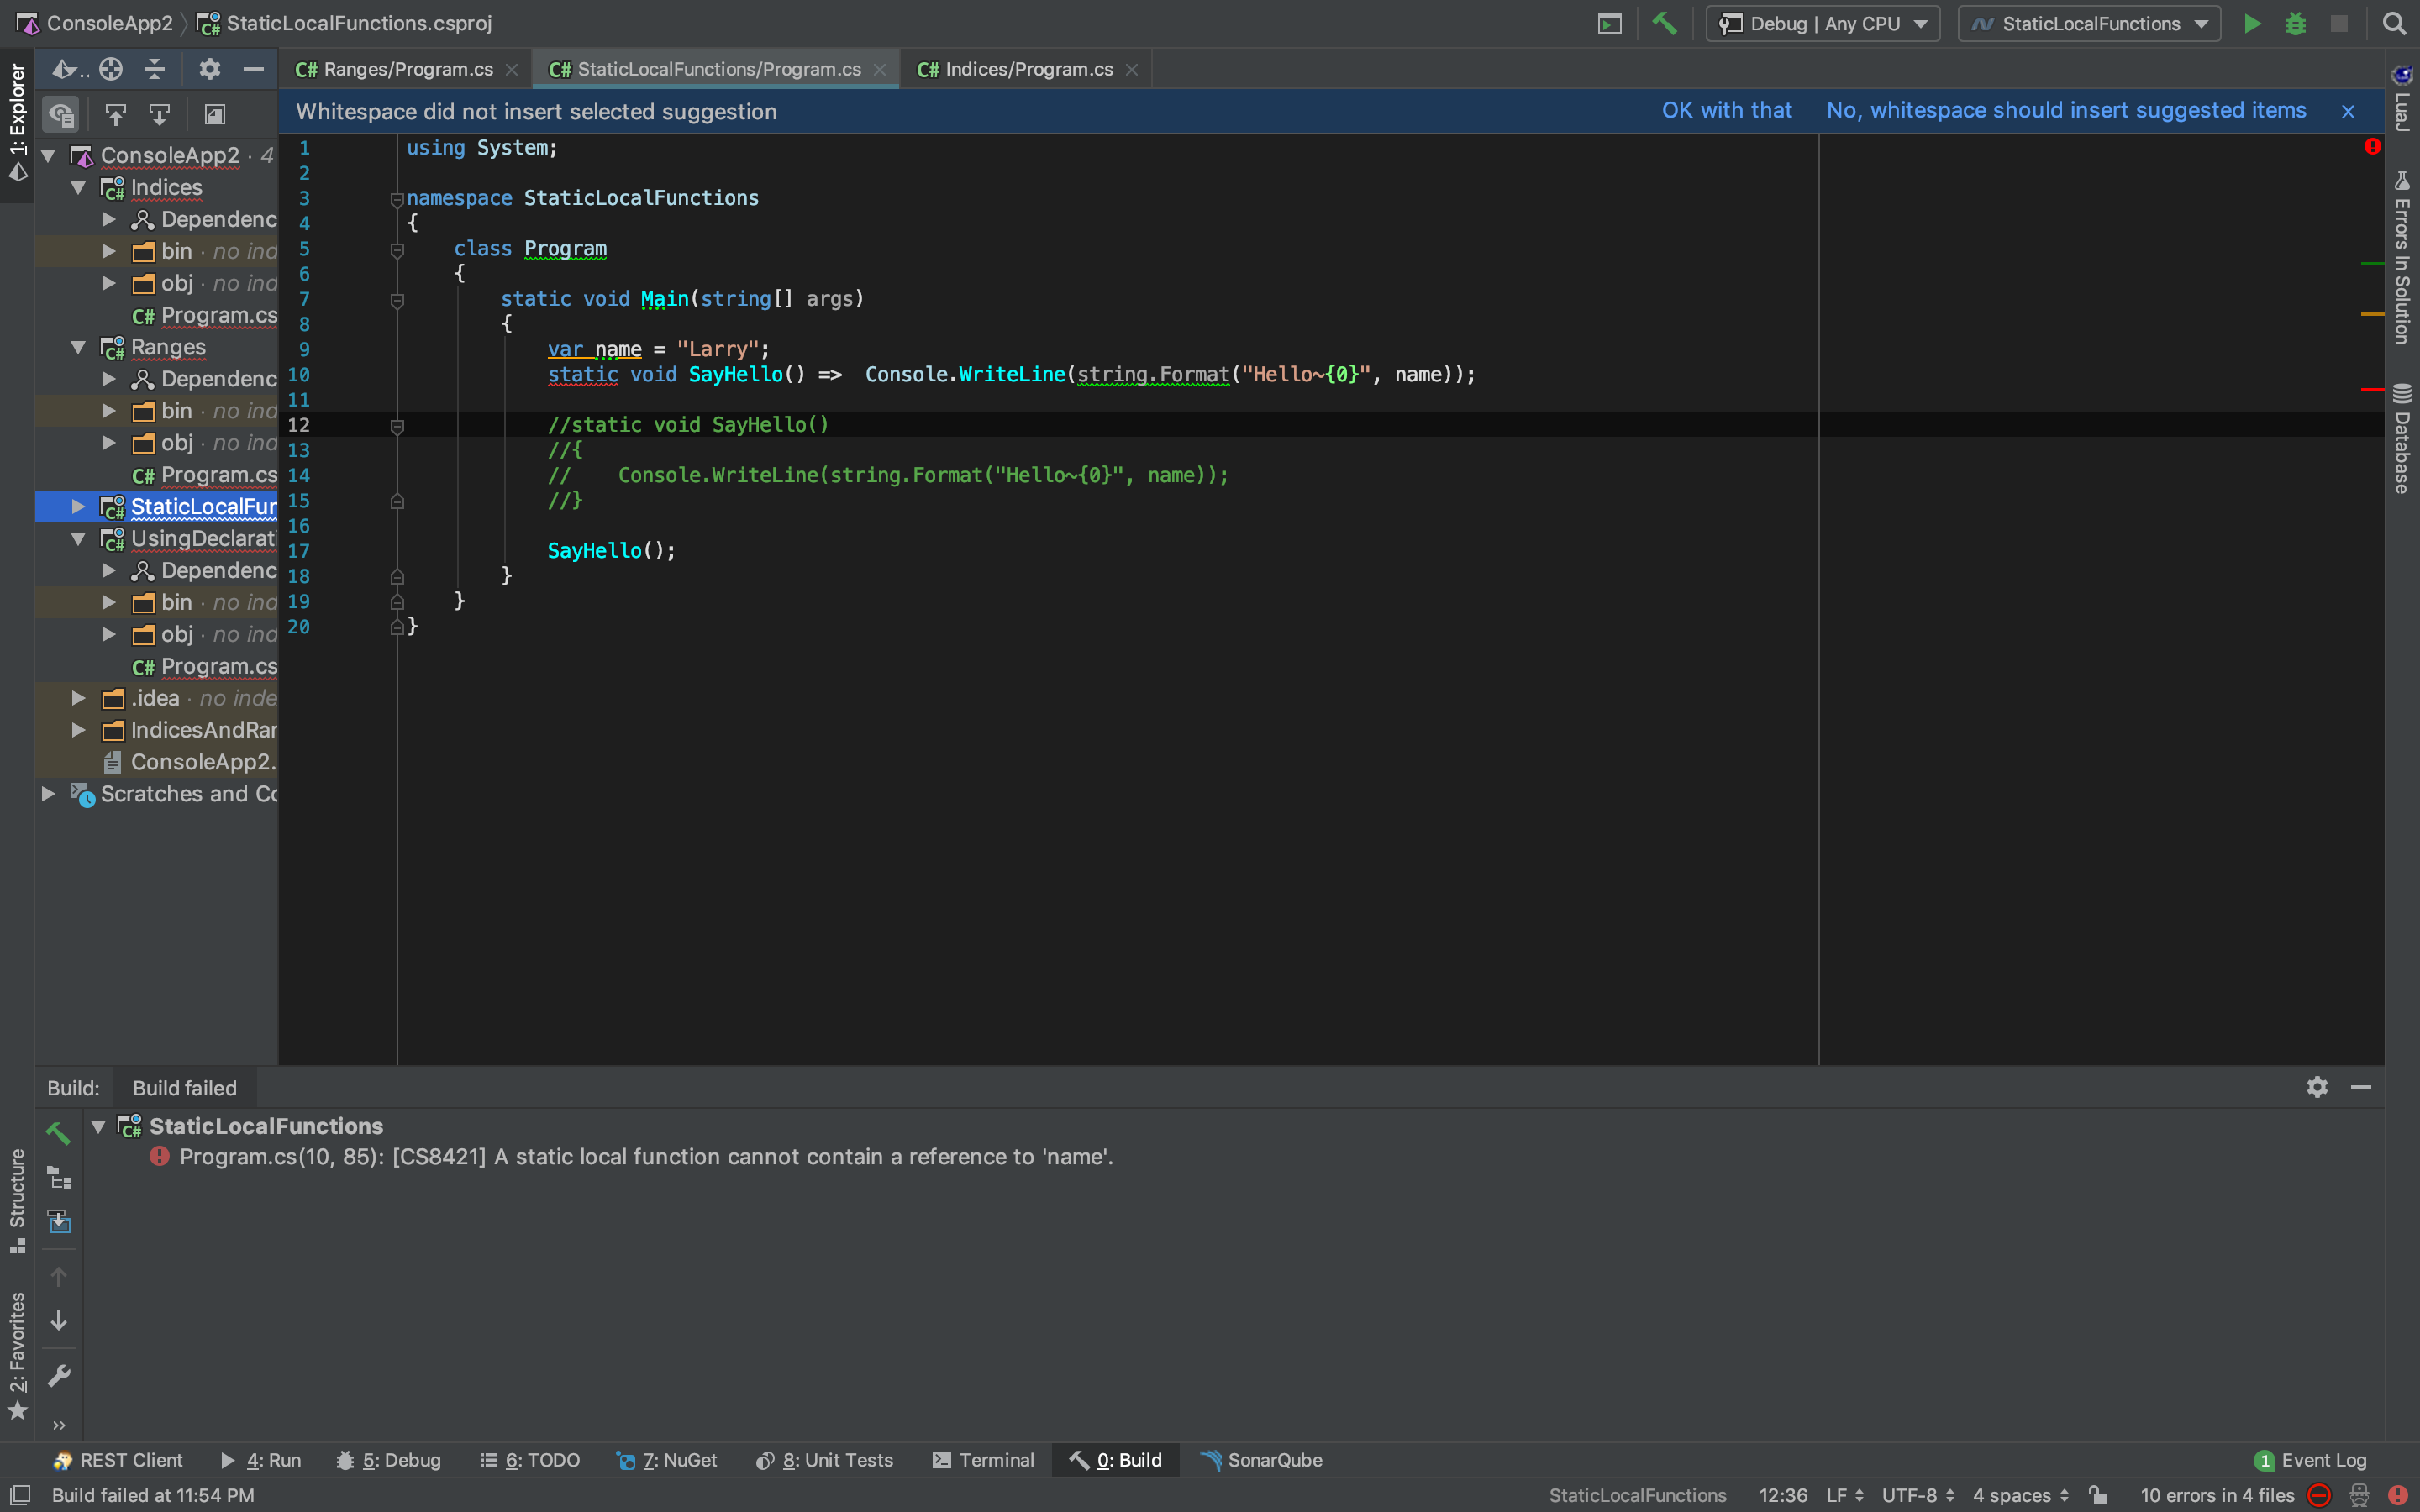Start debugging with the bug icon
Screen dimensions: 2420x1512
[2295, 24]
